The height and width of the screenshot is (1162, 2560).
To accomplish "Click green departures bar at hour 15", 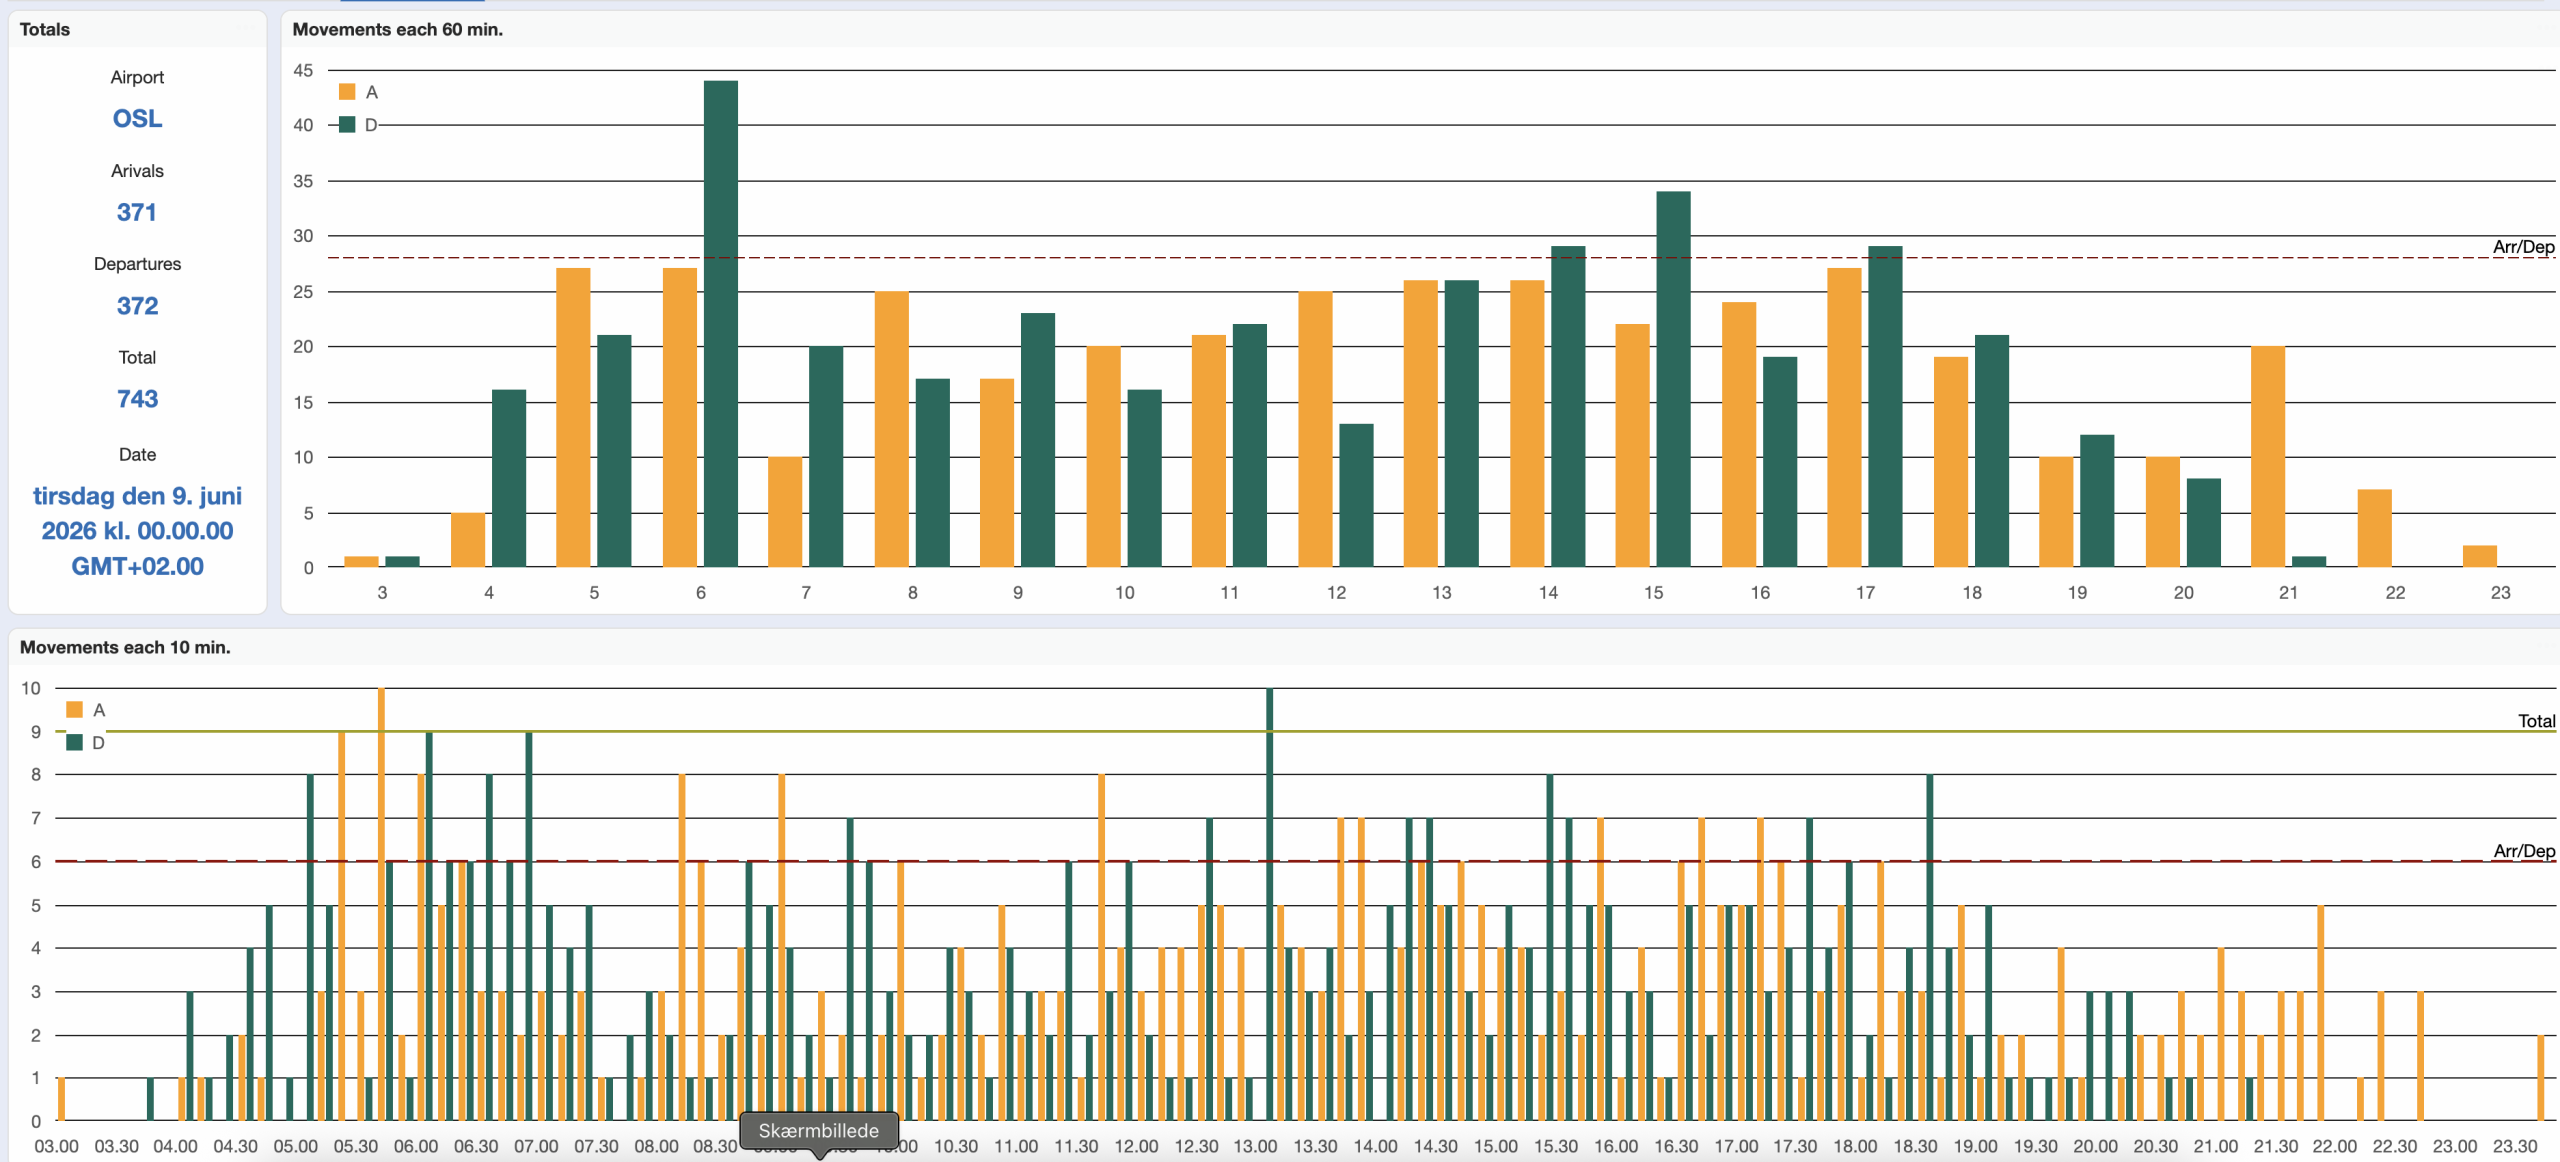I will pyautogui.click(x=1673, y=380).
